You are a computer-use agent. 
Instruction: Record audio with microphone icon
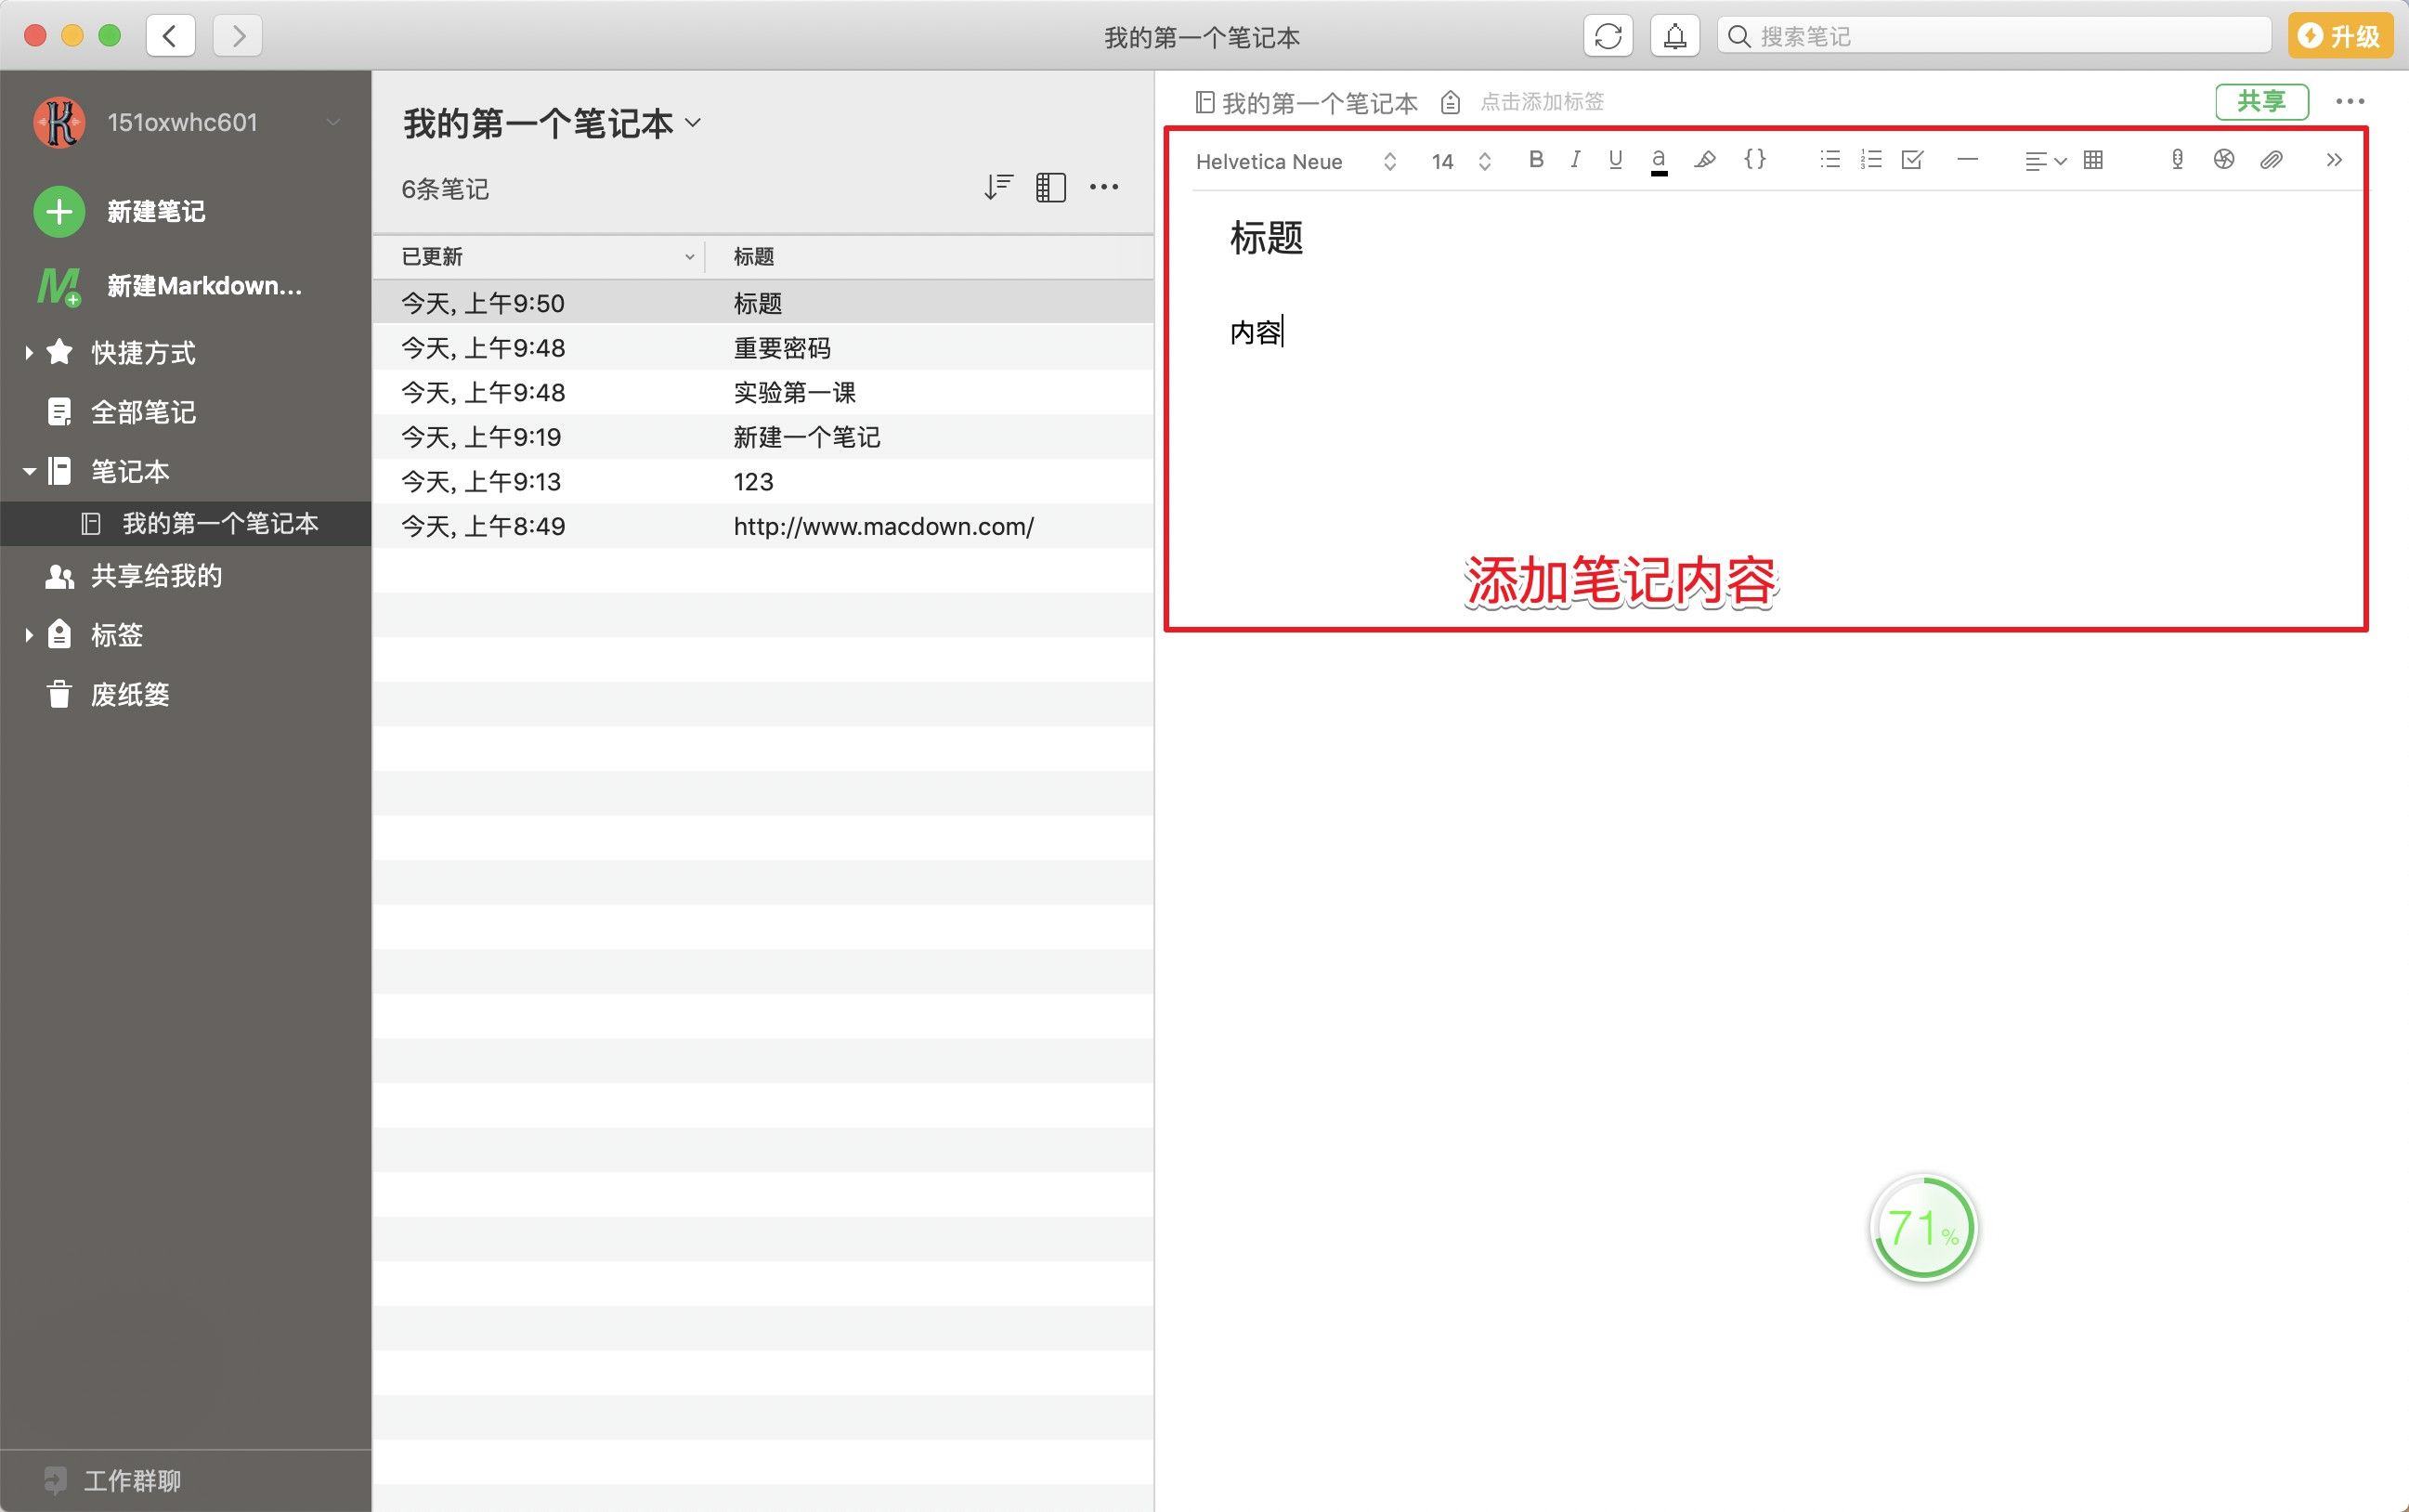2177,160
